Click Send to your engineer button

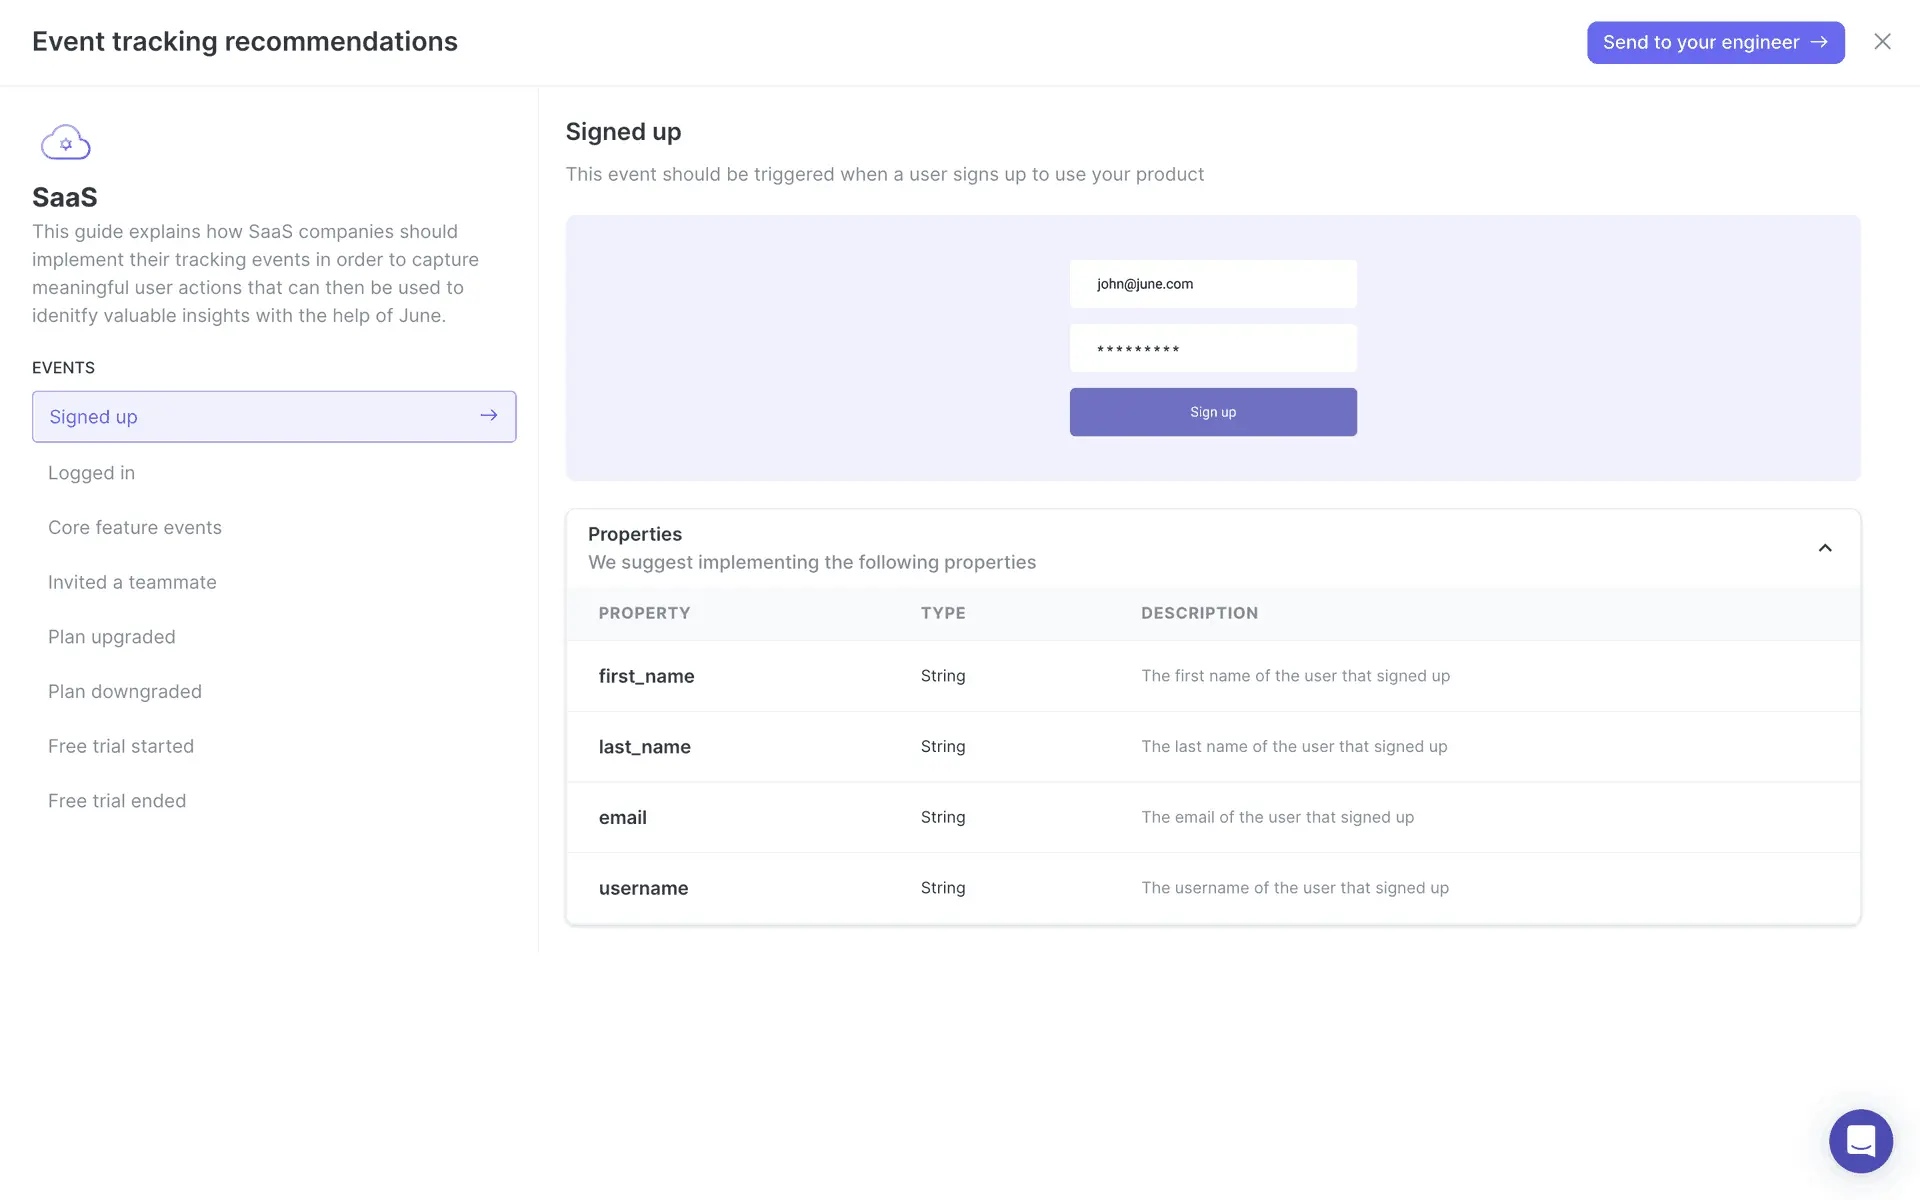(1714, 43)
